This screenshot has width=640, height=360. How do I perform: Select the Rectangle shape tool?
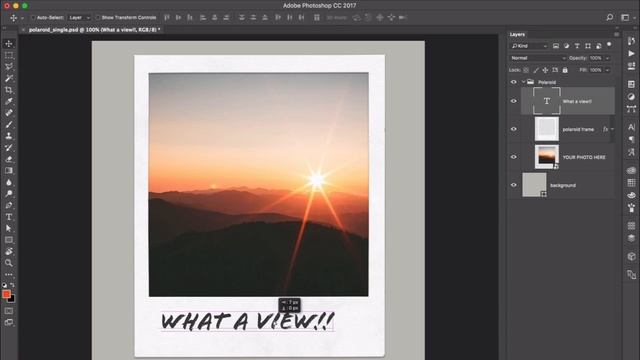click(9, 240)
